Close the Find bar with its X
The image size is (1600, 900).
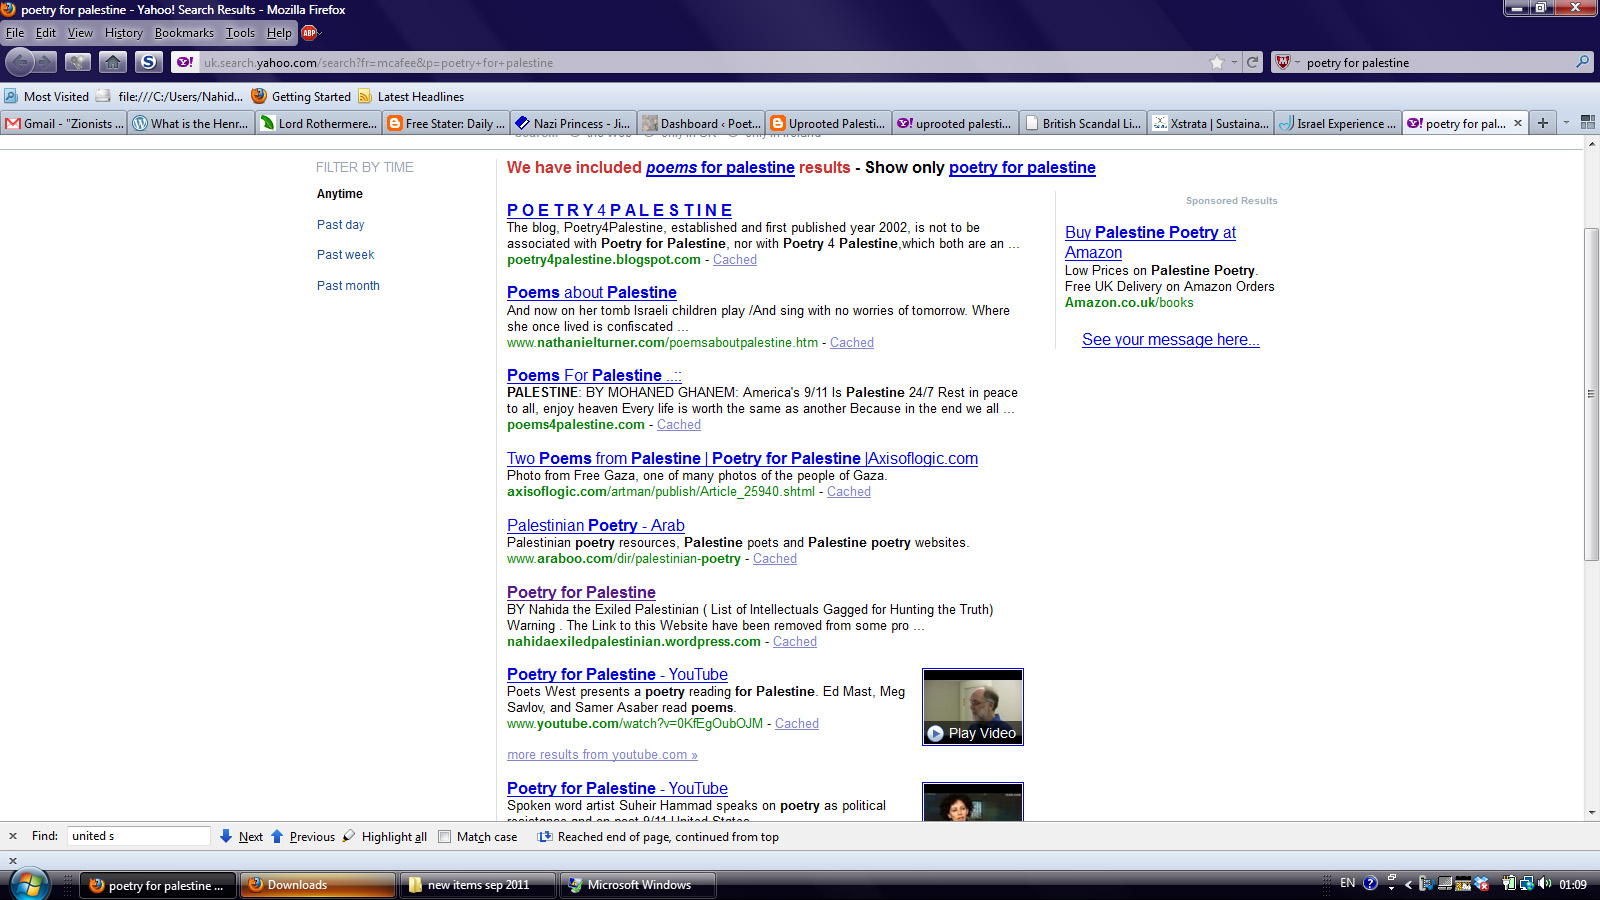(x=13, y=837)
